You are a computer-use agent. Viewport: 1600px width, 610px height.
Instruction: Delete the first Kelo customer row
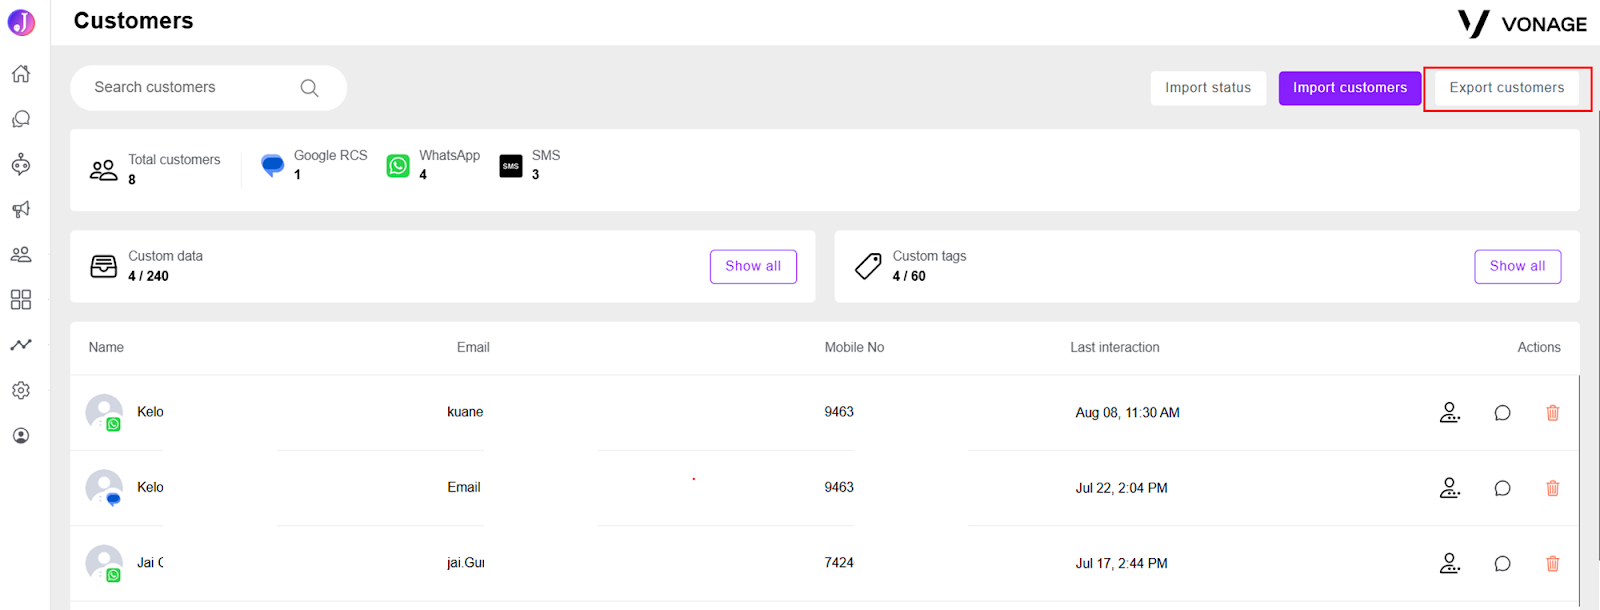1553,412
